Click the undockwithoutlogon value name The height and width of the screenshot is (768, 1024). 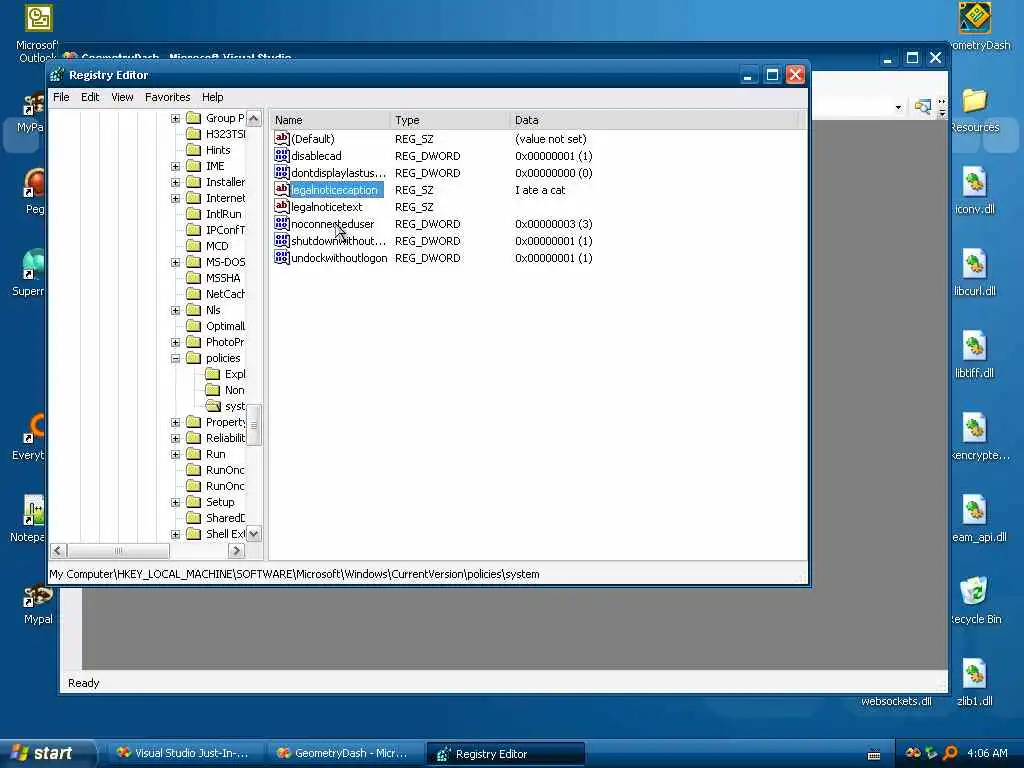coord(339,258)
